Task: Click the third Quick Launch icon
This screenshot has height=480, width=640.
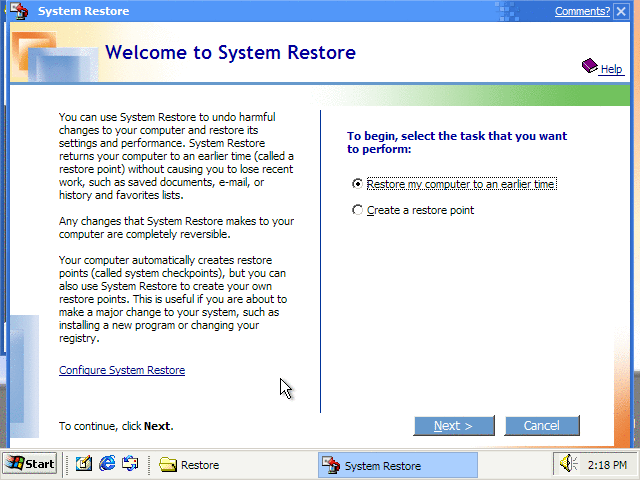Action: (130, 464)
